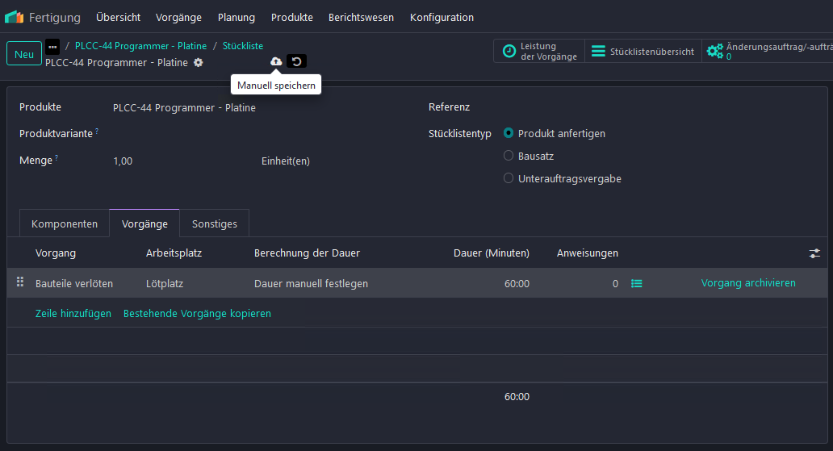Click Bestehende Vorgänge kopieren link
The height and width of the screenshot is (451, 833).
197,313
